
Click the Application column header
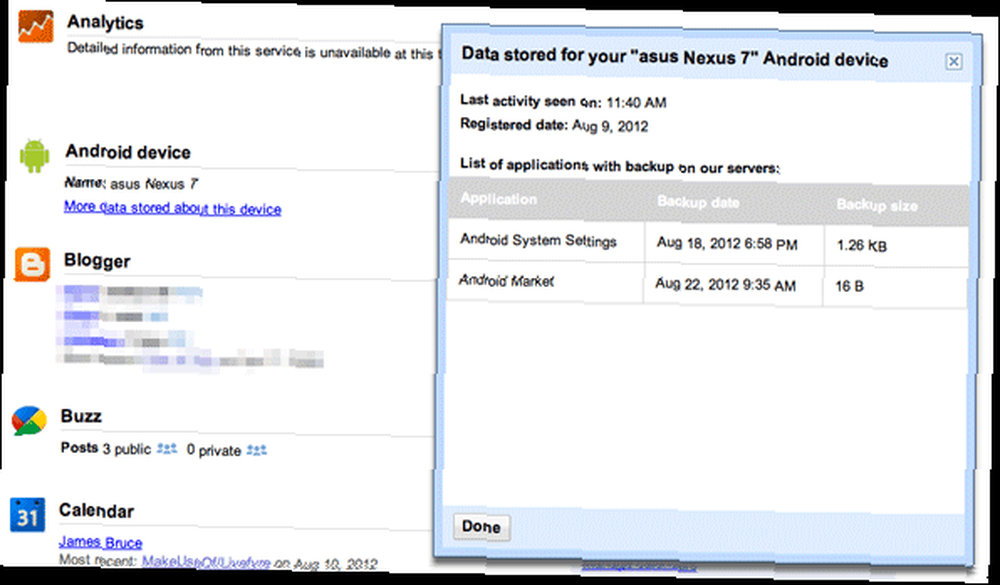point(499,199)
